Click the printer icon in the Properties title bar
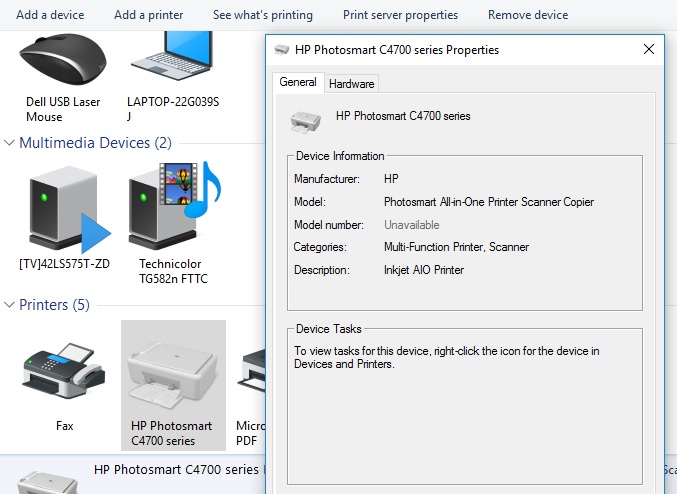This screenshot has width=677, height=494. click(282, 50)
